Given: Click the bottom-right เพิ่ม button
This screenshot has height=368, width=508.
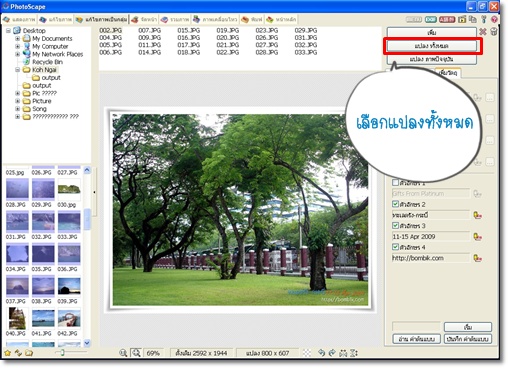Looking at the screenshot, I should click(x=468, y=327).
